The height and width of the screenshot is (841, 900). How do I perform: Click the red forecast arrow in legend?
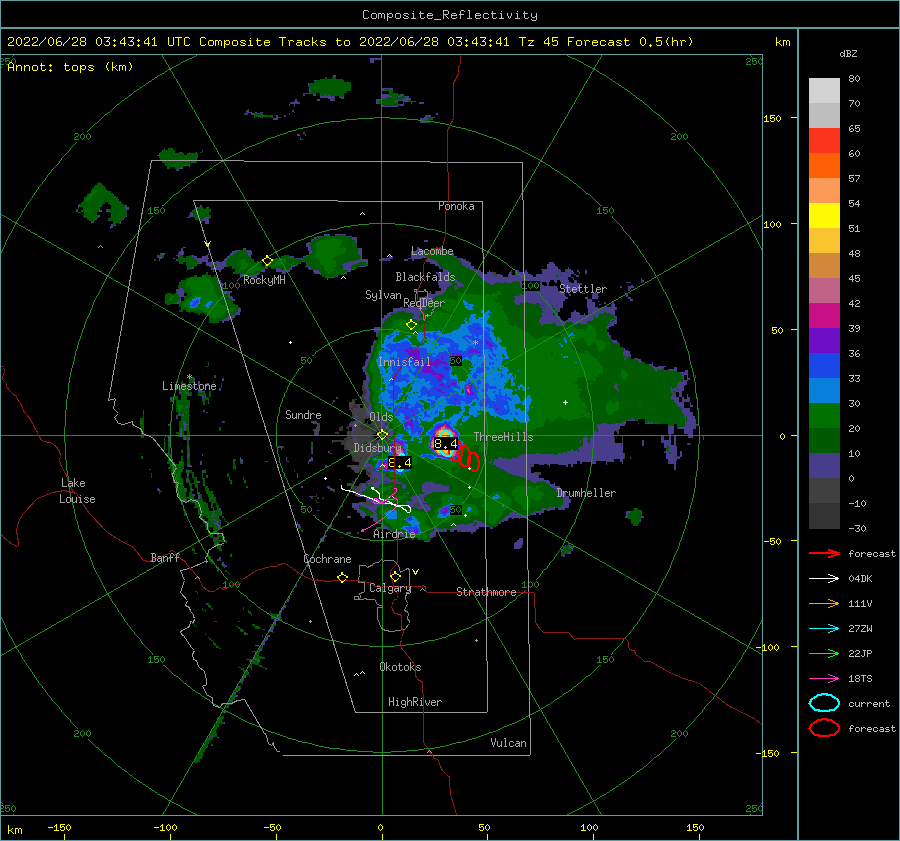tap(824, 553)
